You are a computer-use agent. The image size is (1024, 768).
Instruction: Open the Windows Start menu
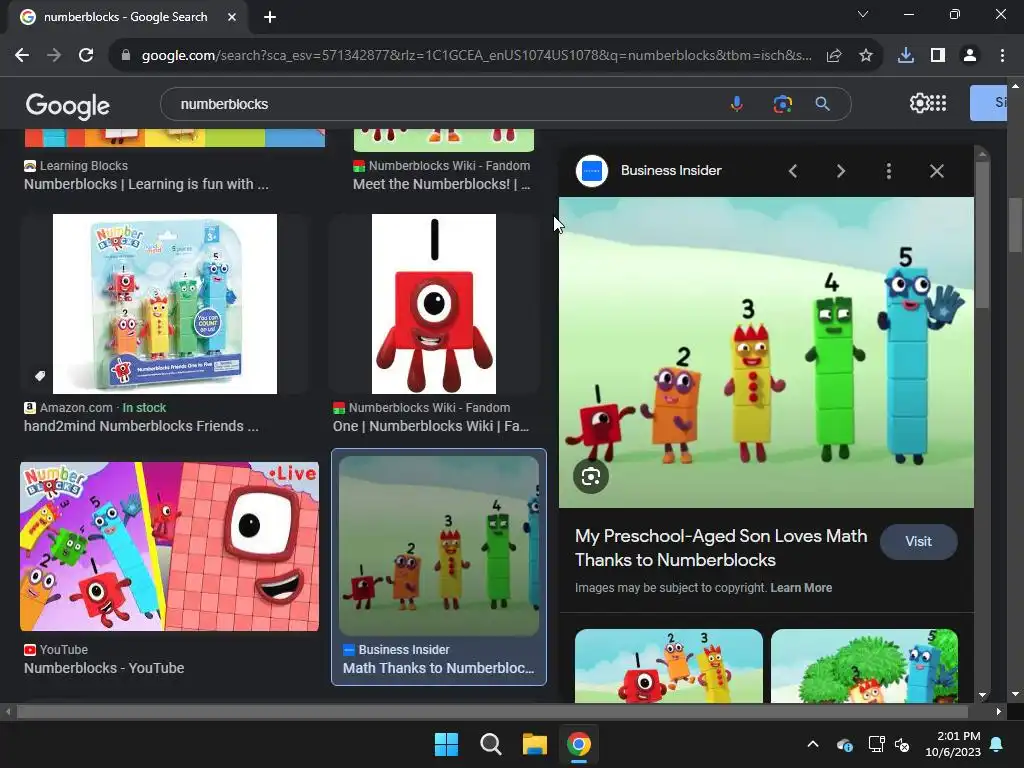click(x=447, y=744)
